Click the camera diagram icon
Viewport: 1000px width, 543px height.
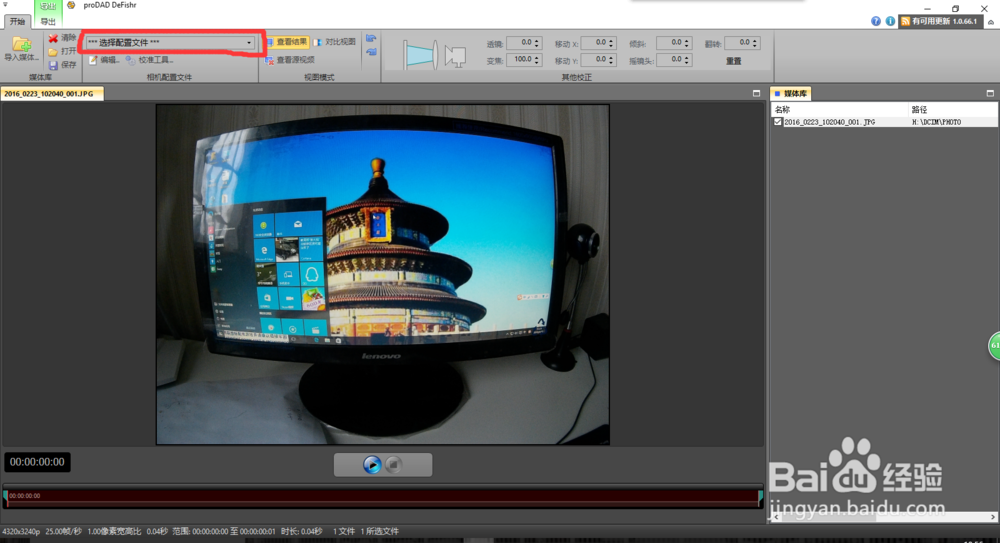(x=455, y=56)
